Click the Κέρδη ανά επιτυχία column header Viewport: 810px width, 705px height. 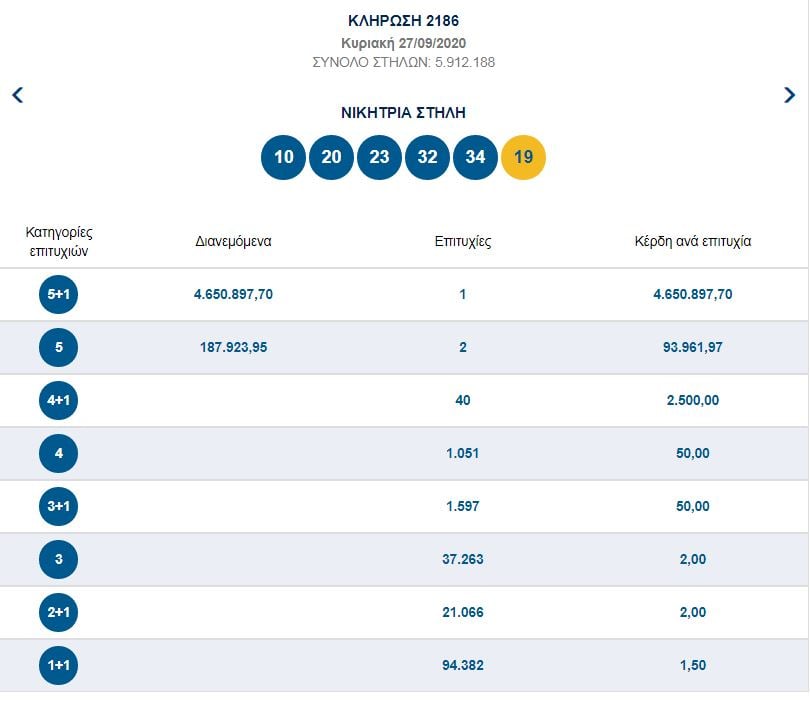pos(693,242)
